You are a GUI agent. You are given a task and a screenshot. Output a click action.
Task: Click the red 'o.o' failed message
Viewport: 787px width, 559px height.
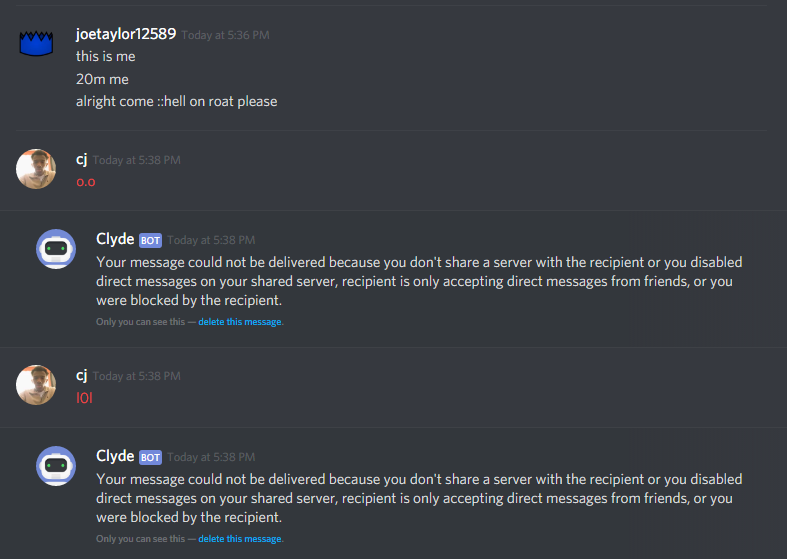tap(86, 182)
